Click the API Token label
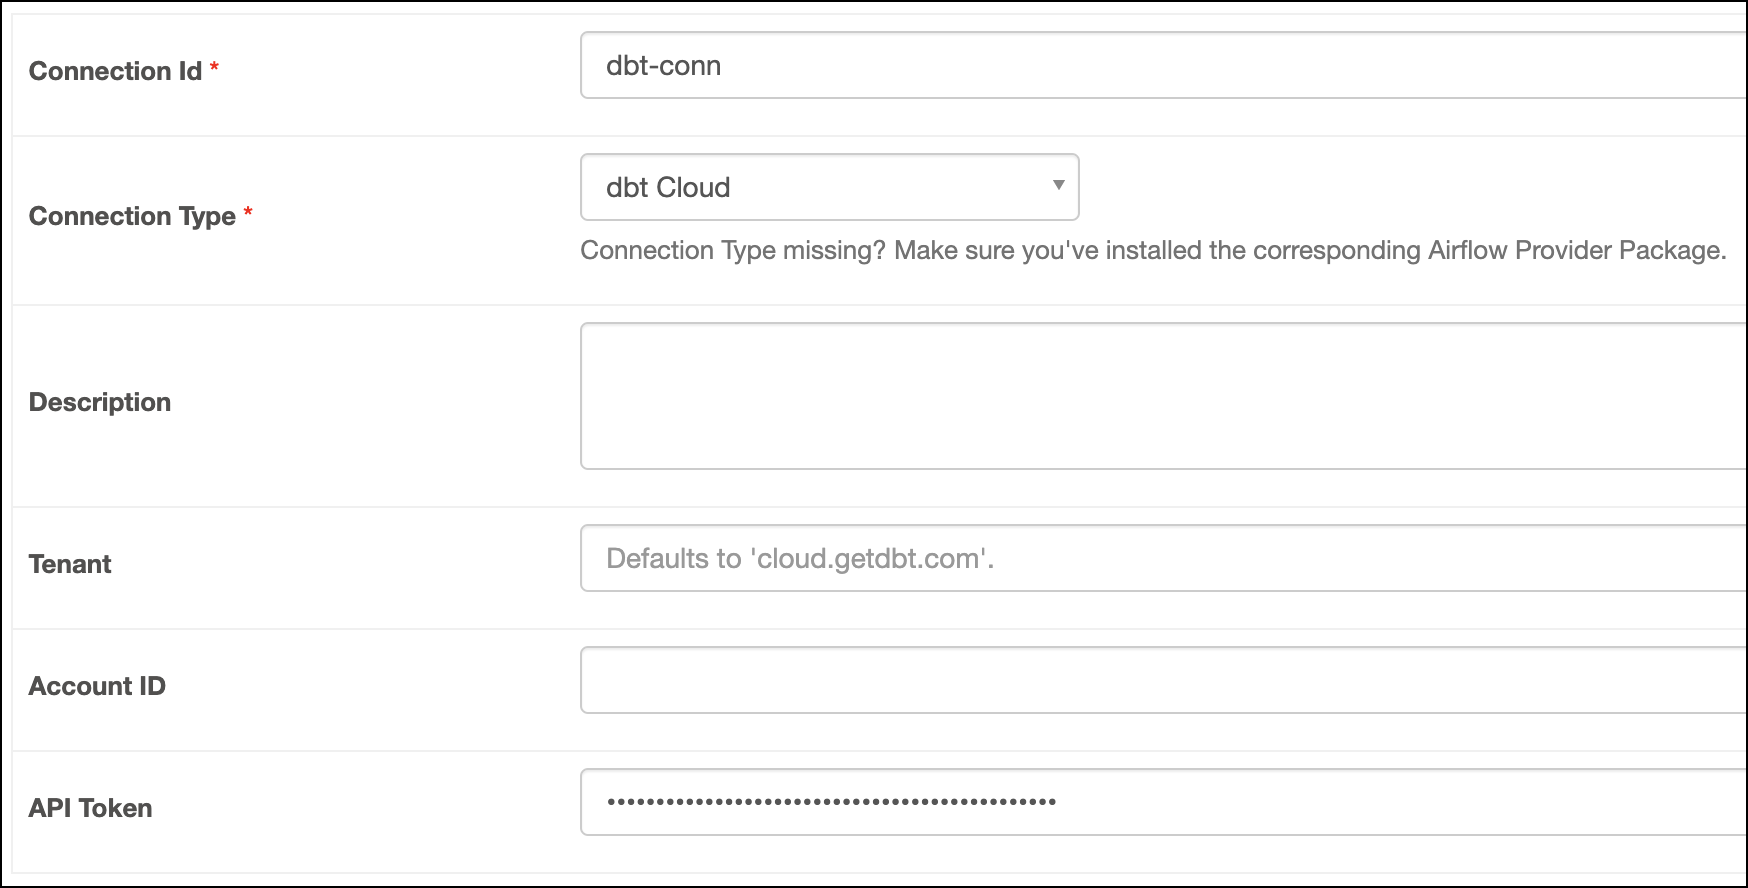This screenshot has width=1748, height=888. coord(90,807)
